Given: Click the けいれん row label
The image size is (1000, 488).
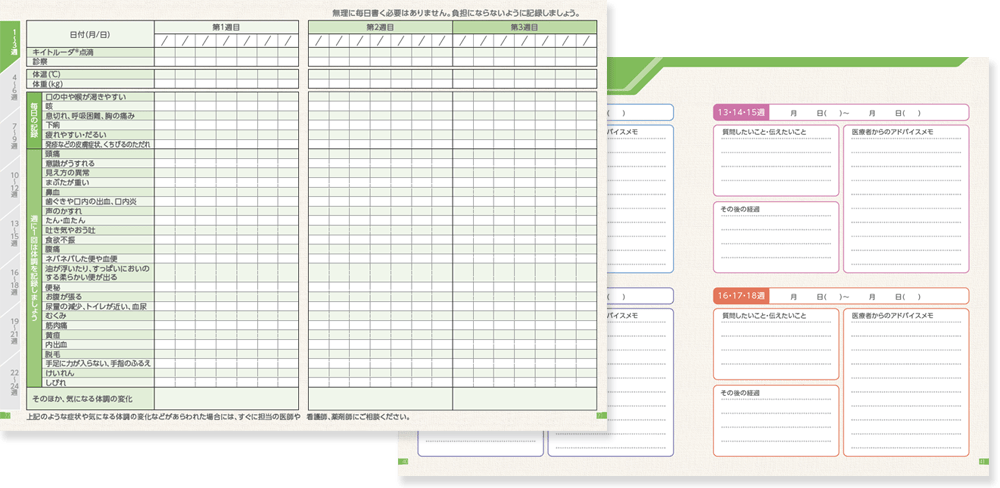Looking at the screenshot, I should [x=98, y=373].
